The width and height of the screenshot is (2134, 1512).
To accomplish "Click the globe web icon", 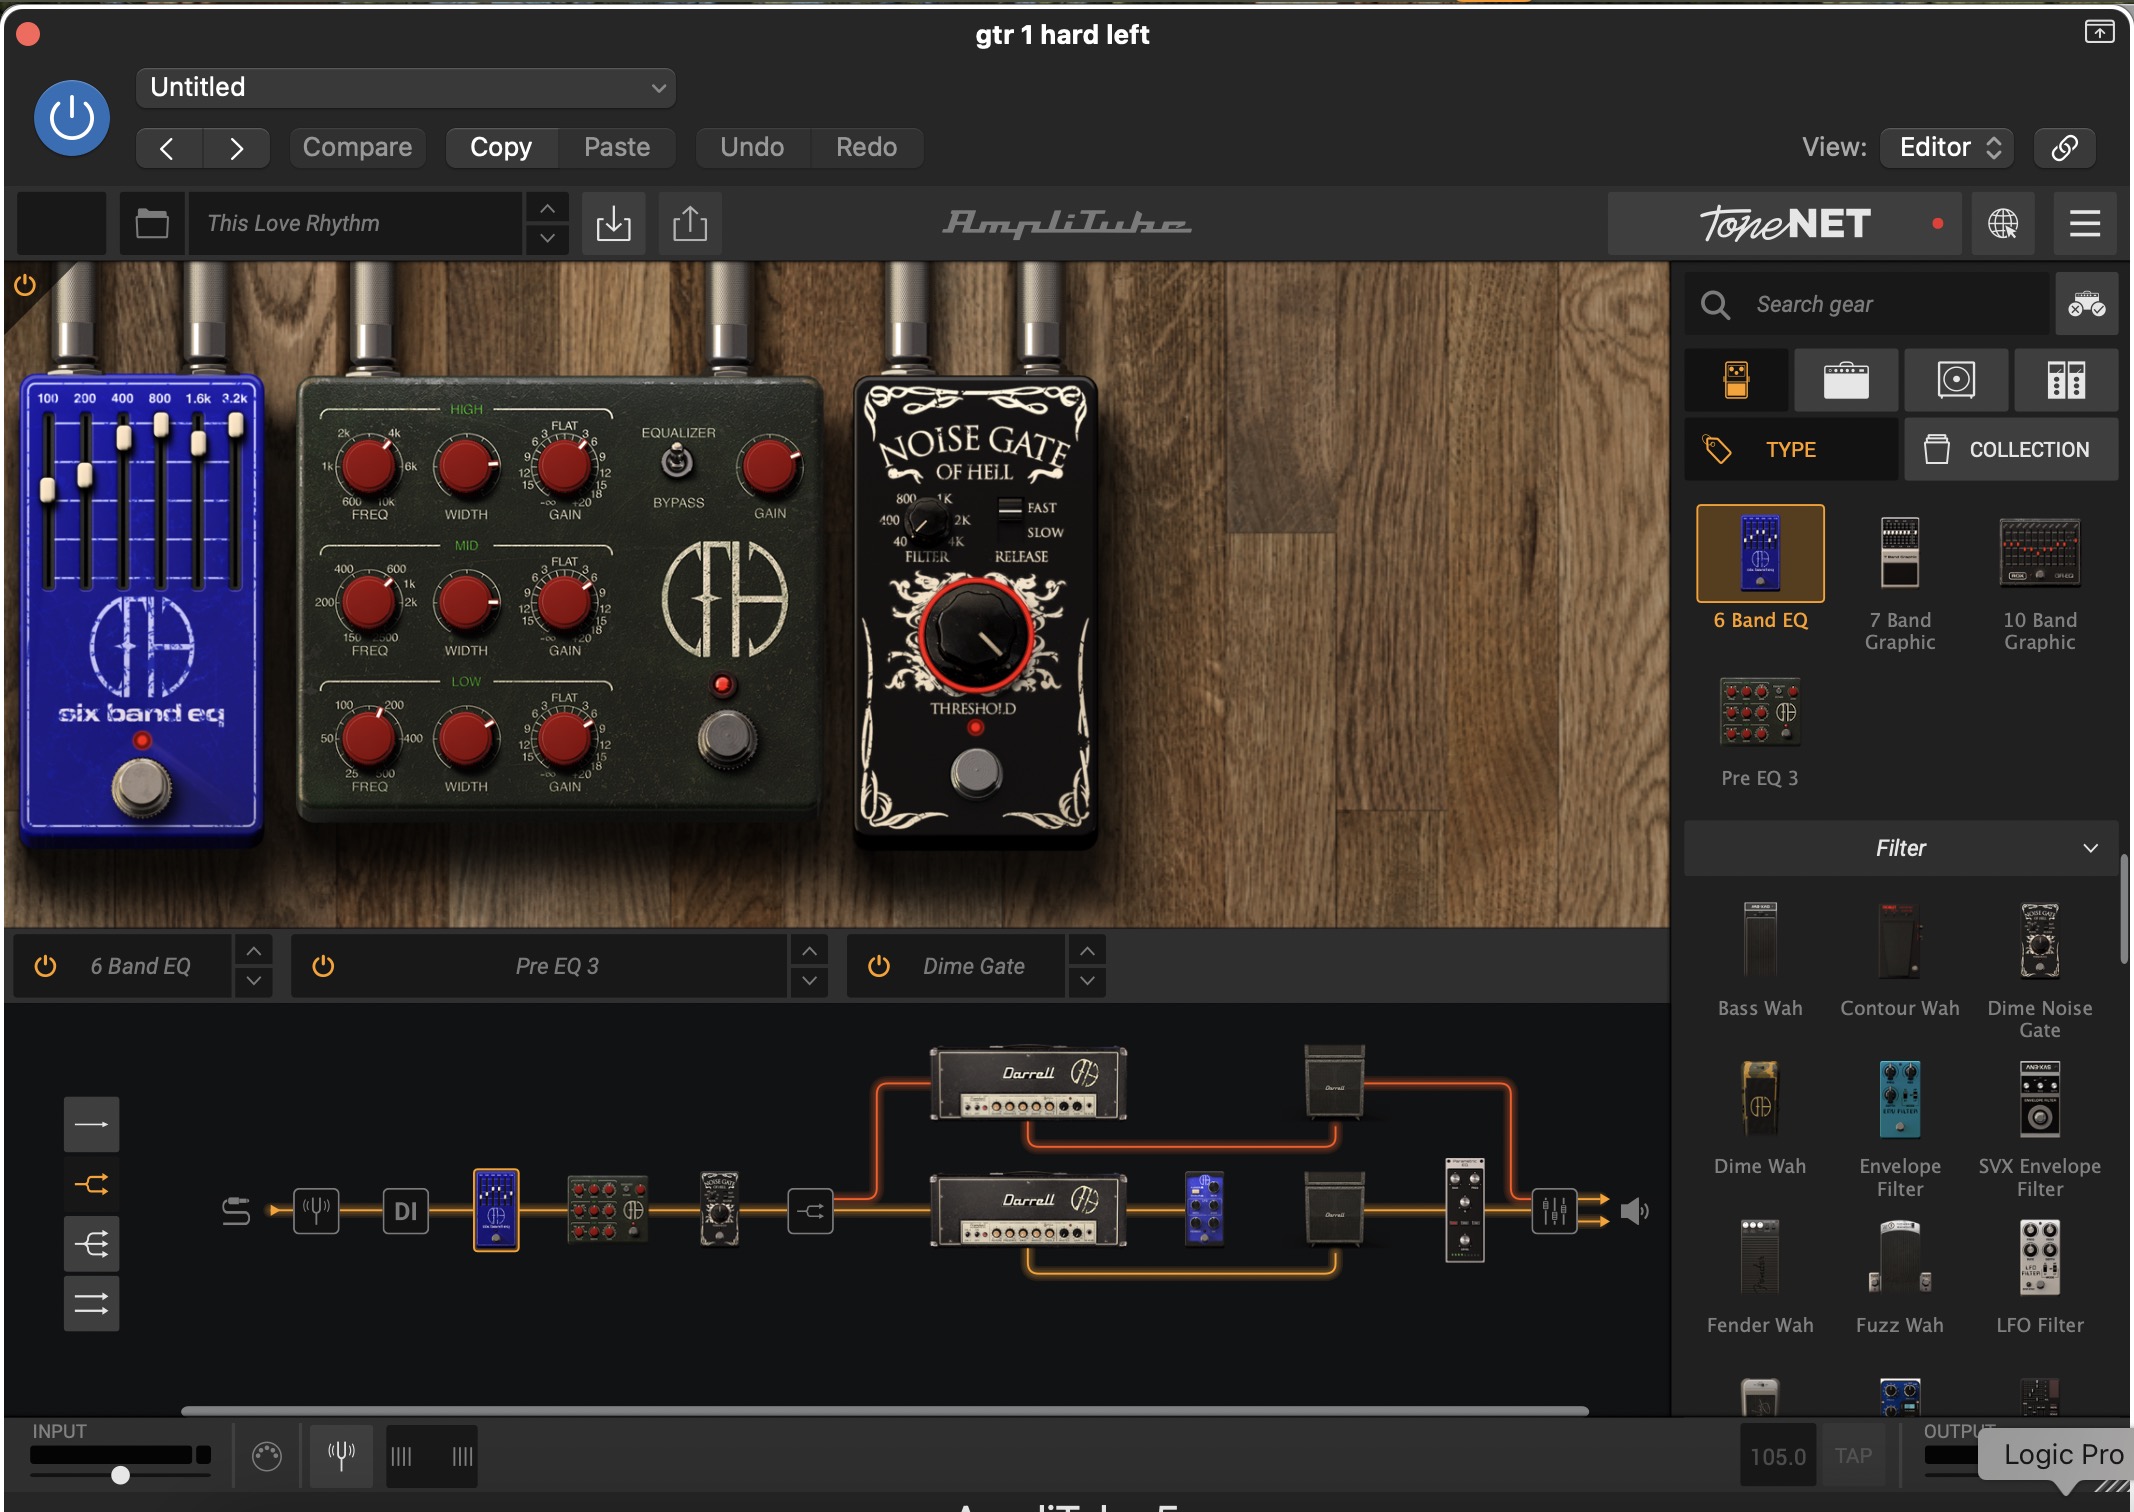I will point(2003,224).
